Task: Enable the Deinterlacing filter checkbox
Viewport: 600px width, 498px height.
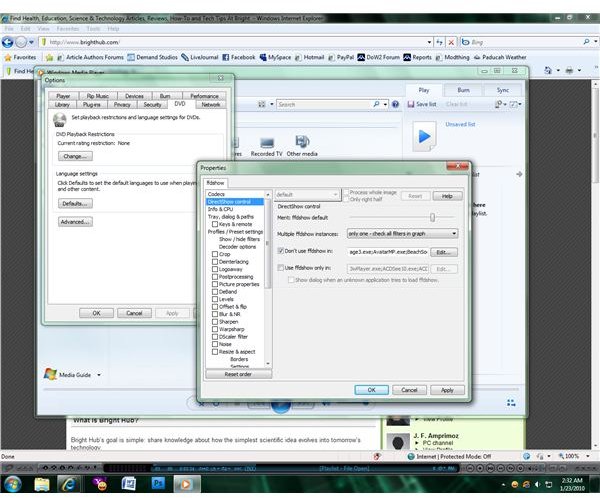Action: (x=215, y=262)
